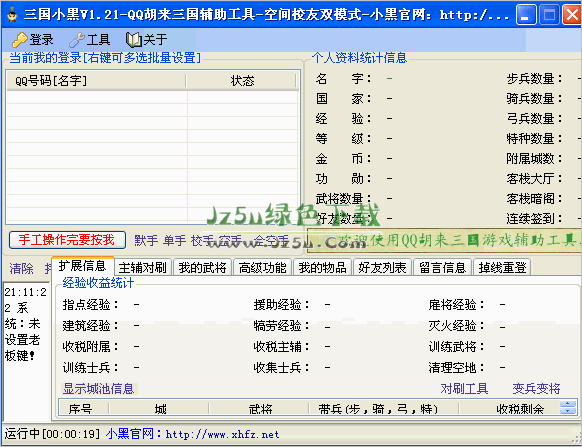Click the 客栈大厅 label
The width and height of the screenshot is (582, 447).
(534, 179)
